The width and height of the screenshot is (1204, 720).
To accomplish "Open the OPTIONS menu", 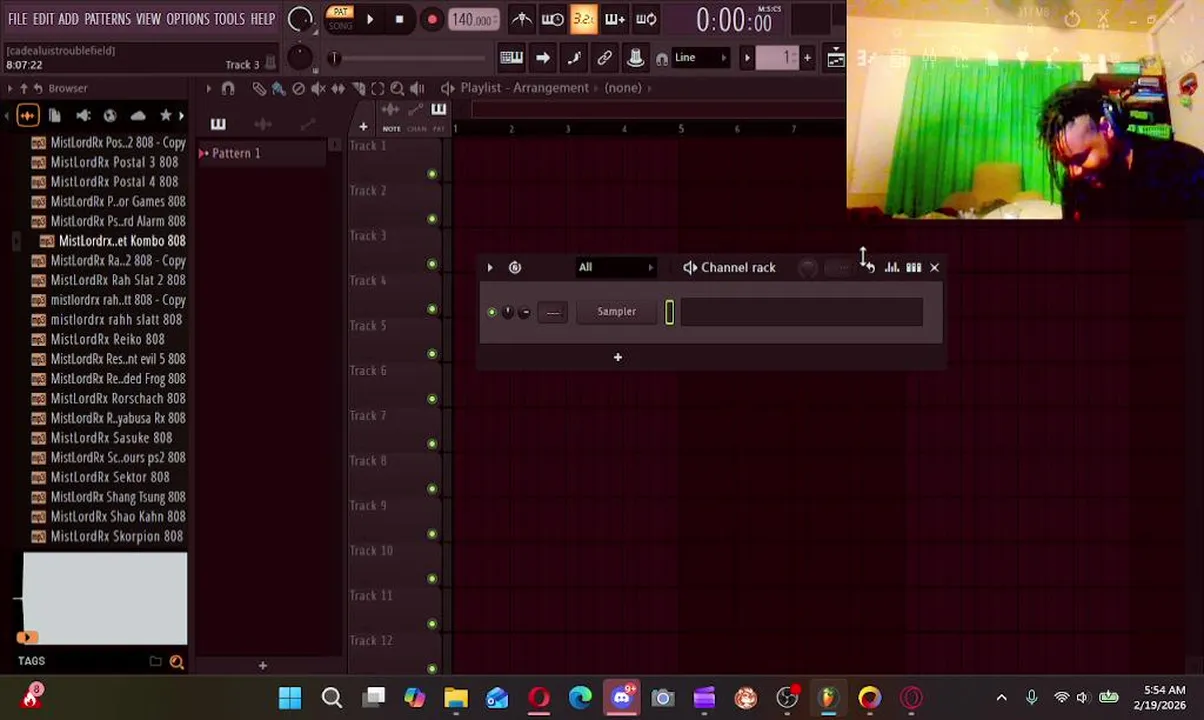I will pyautogui.click(x=188, y=19).
